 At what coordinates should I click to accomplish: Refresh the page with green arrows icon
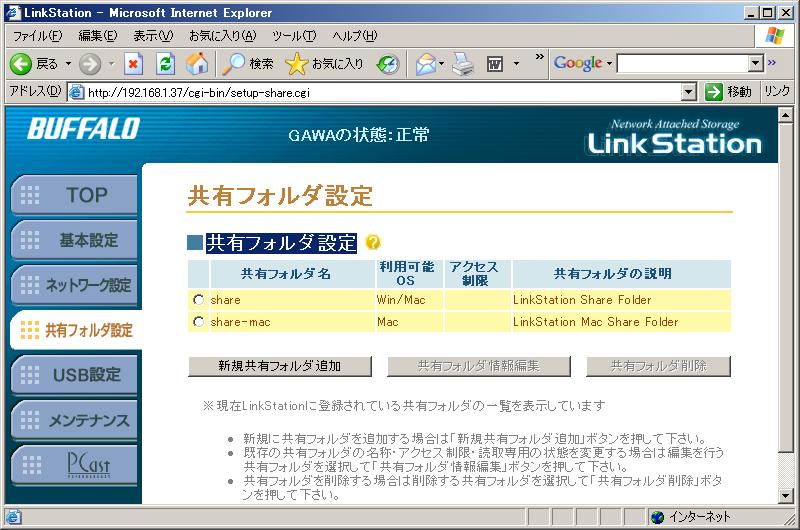pos(165,64)
